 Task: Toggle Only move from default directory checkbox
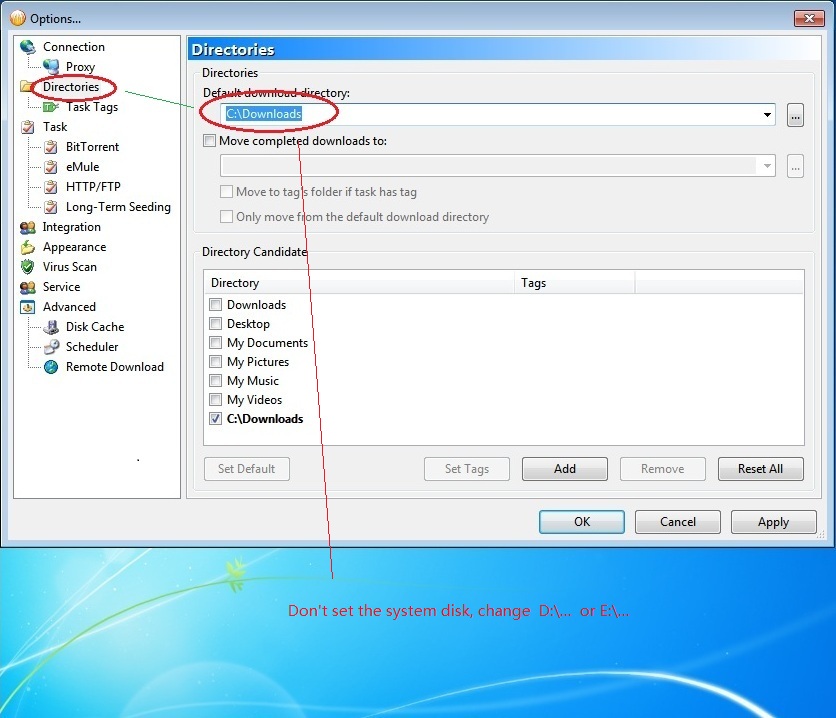click(x=227, y=216)
